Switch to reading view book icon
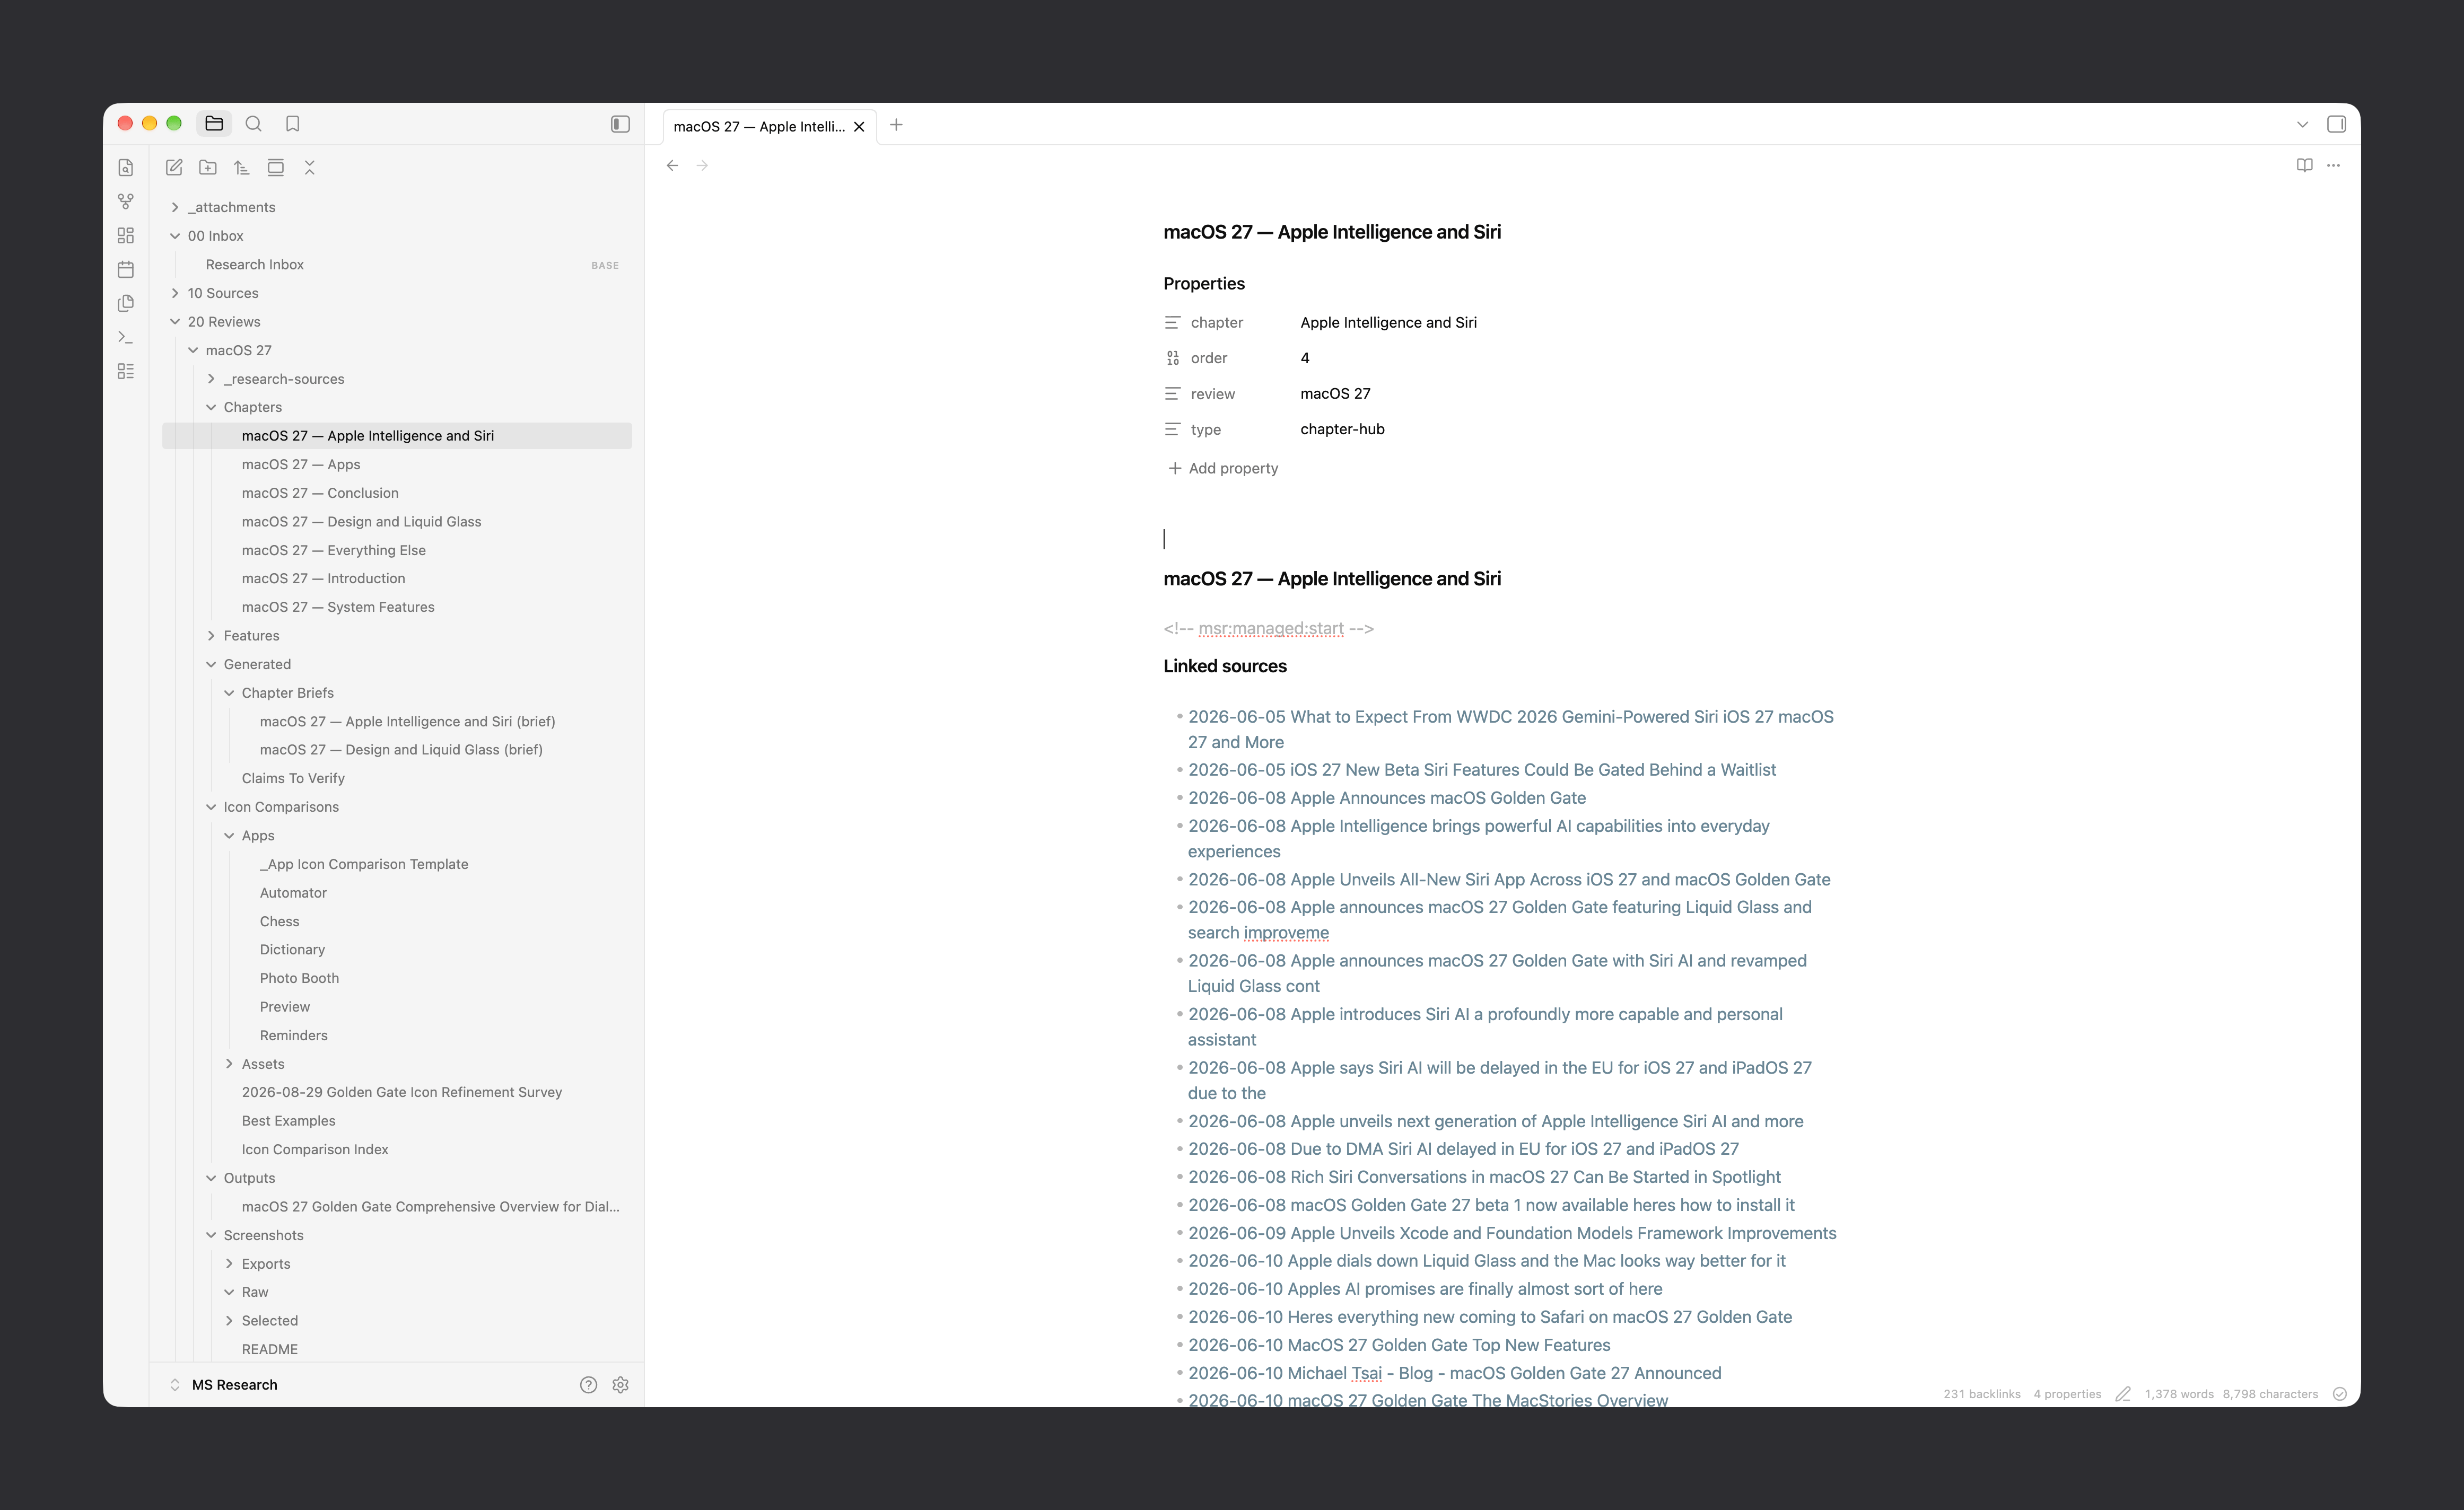The image size is (2464, 1510). tap(2304, 165)
